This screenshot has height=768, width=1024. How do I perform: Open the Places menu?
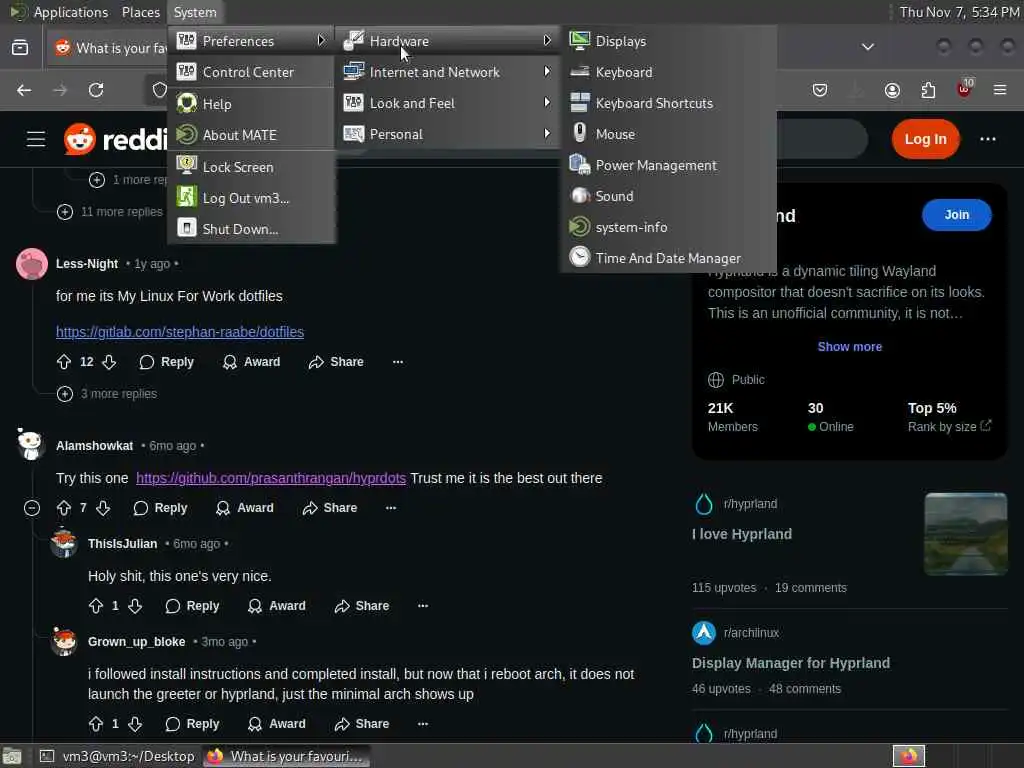(140, 12)
